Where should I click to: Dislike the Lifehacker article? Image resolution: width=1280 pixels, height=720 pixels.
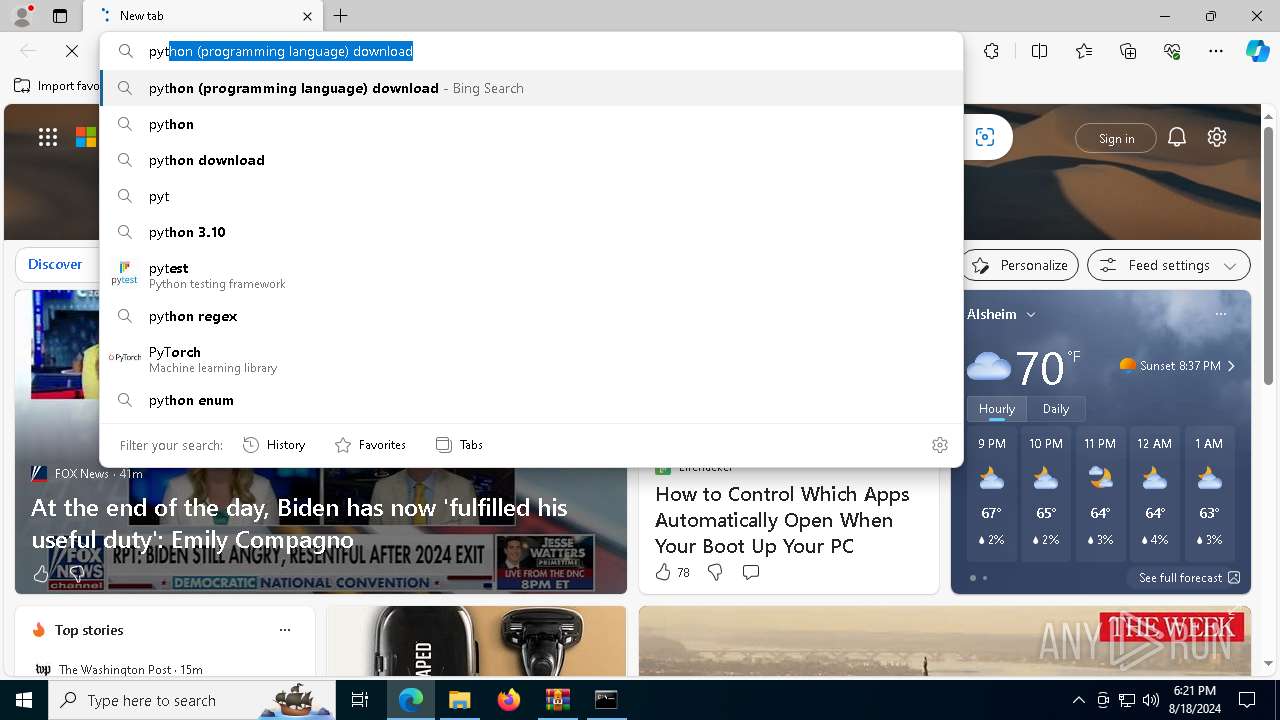tap(715, 572)
